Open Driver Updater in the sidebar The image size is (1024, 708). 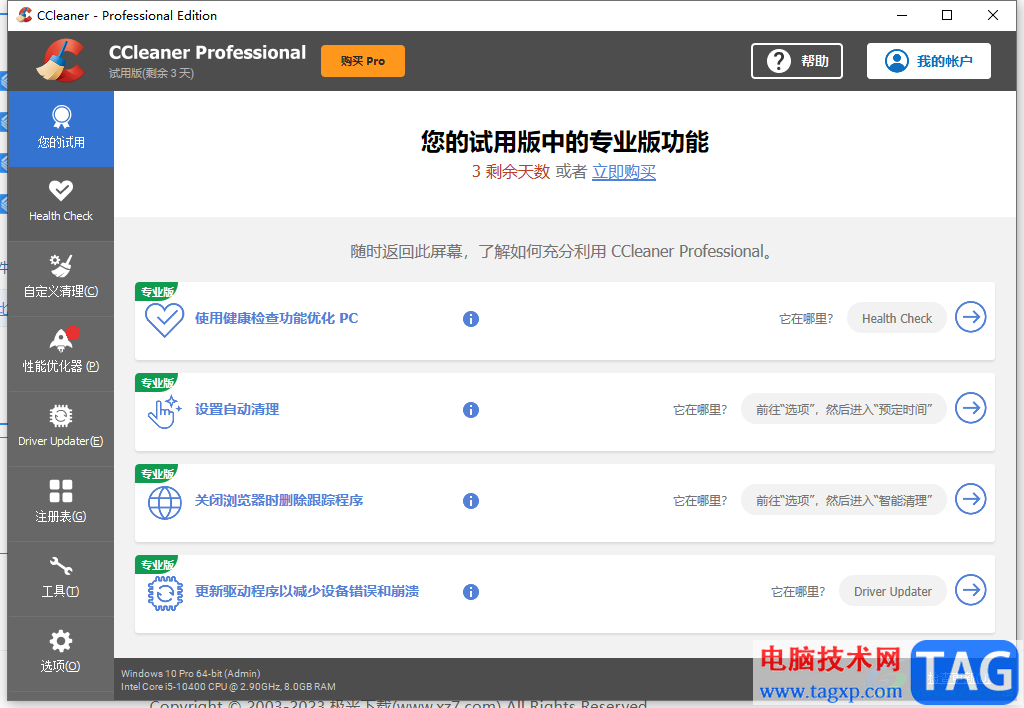coord(61,429)
